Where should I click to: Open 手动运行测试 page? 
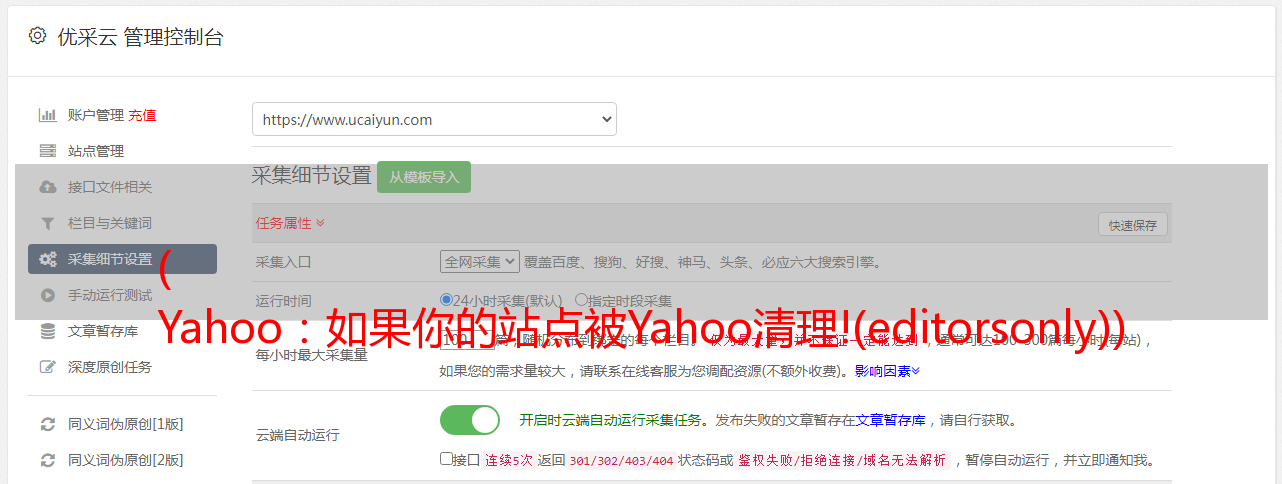click(x=110, y=295)
